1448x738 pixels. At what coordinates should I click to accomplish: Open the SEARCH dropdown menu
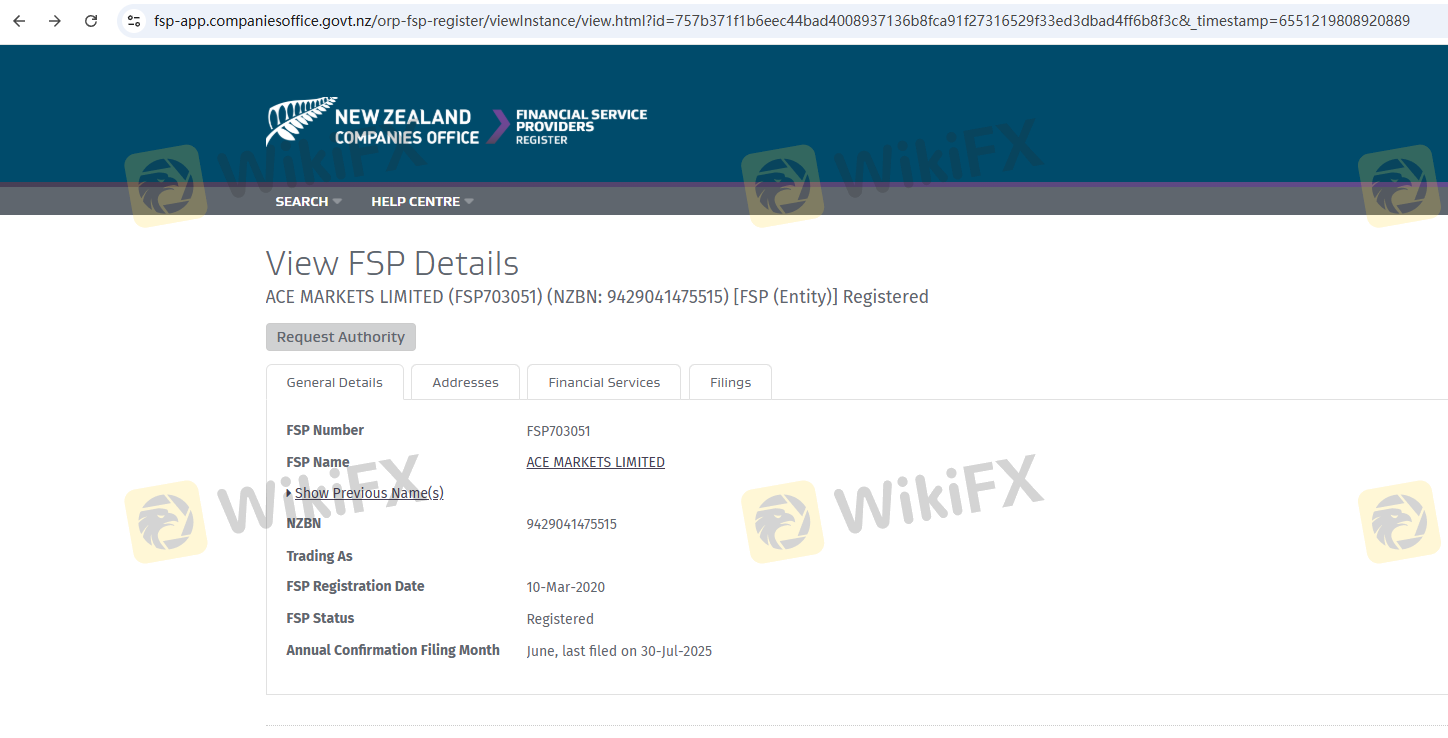point(308,201)
